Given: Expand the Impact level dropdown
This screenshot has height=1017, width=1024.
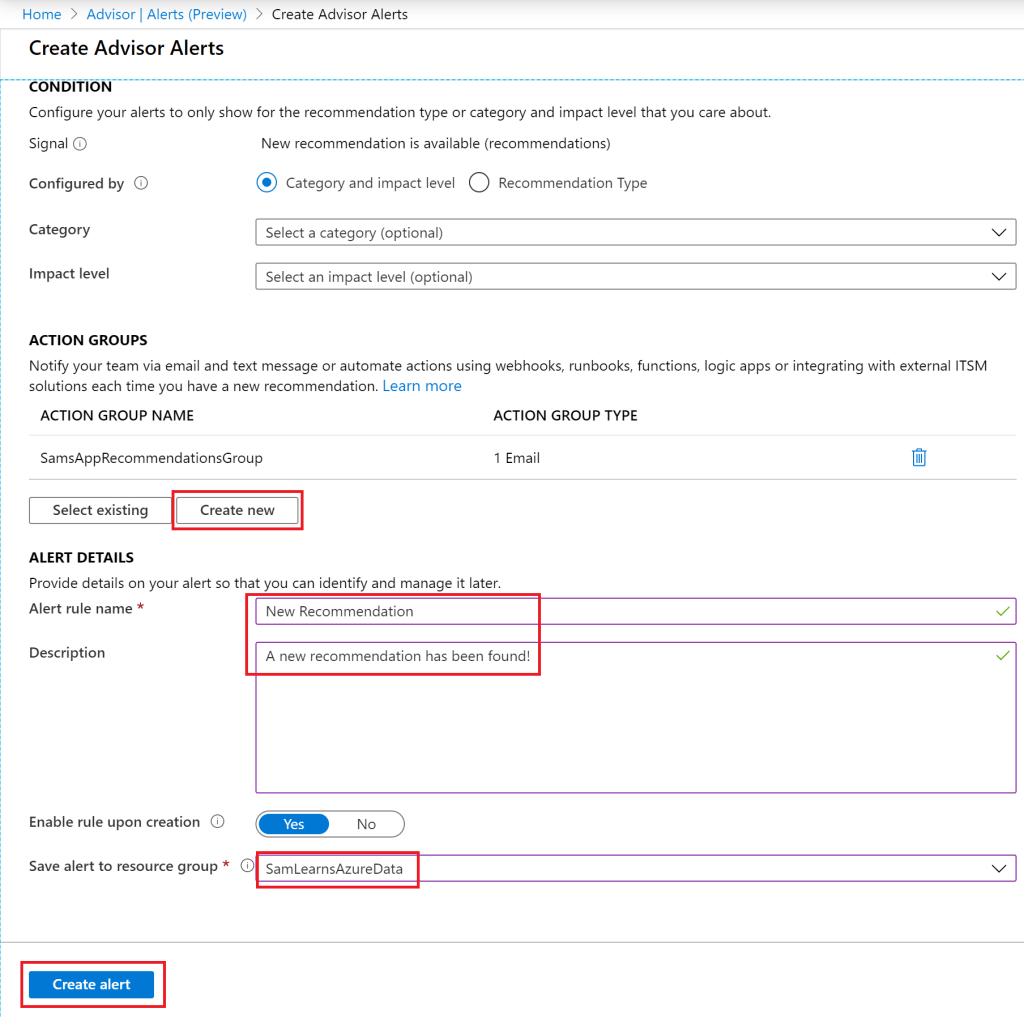Looking at the screenshot, I should pyautogui.click(x=635, y=277).
